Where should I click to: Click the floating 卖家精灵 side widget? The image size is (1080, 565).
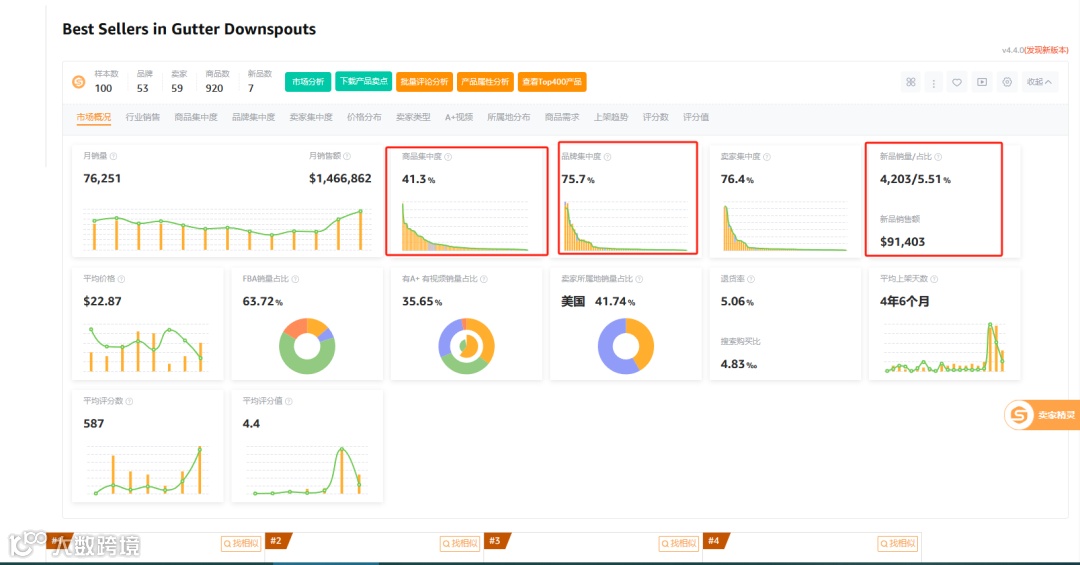tap(1041, 415)
